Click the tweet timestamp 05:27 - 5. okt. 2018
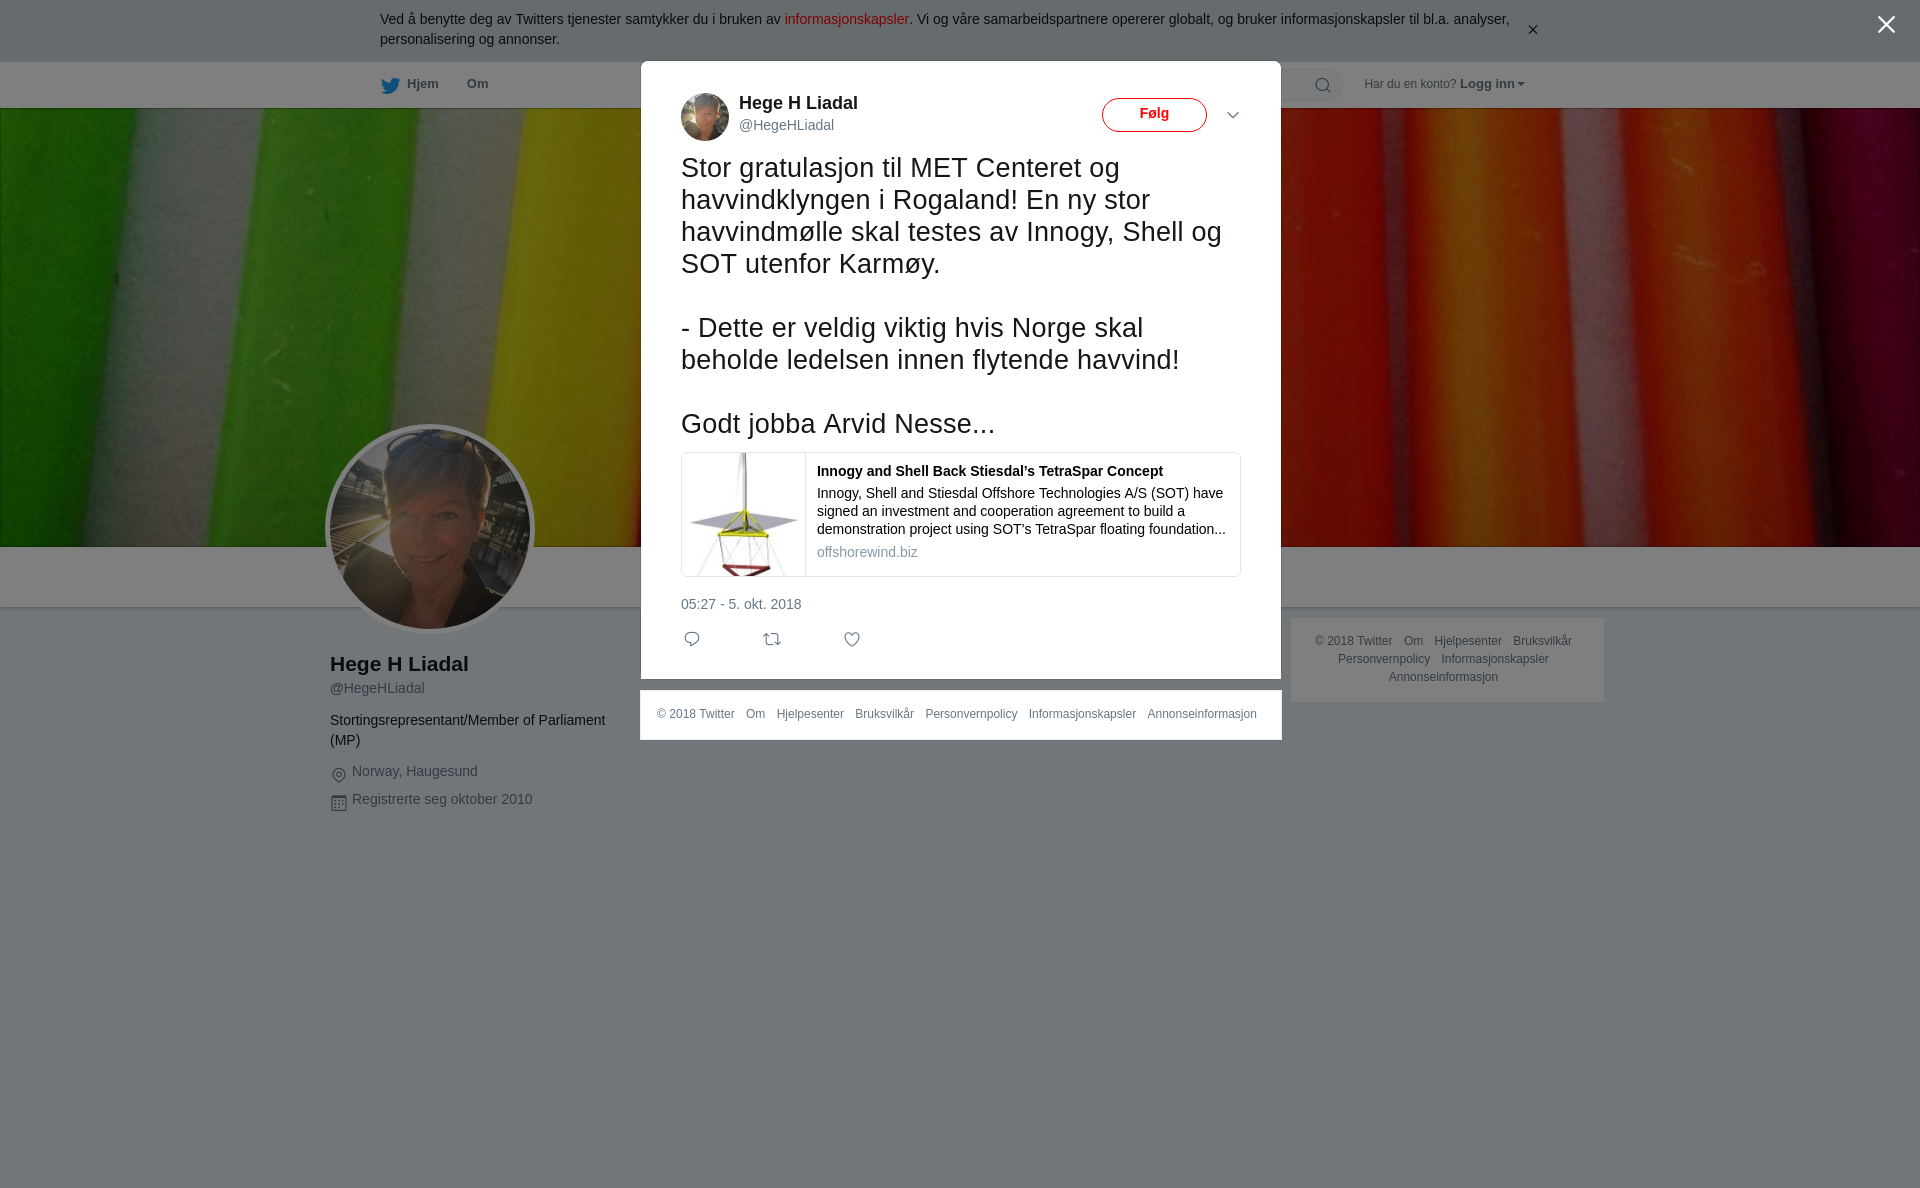 741,604
